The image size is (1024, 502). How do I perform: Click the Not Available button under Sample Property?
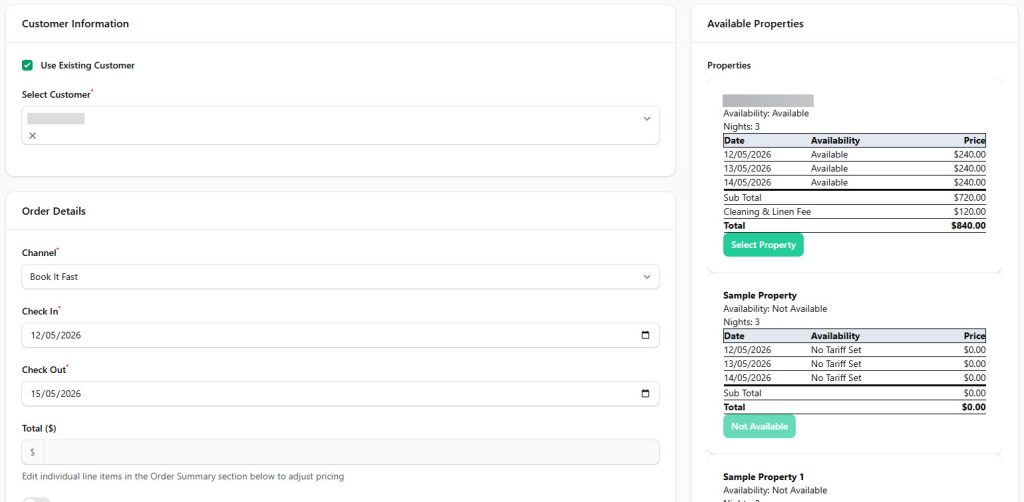pos(759,427)
